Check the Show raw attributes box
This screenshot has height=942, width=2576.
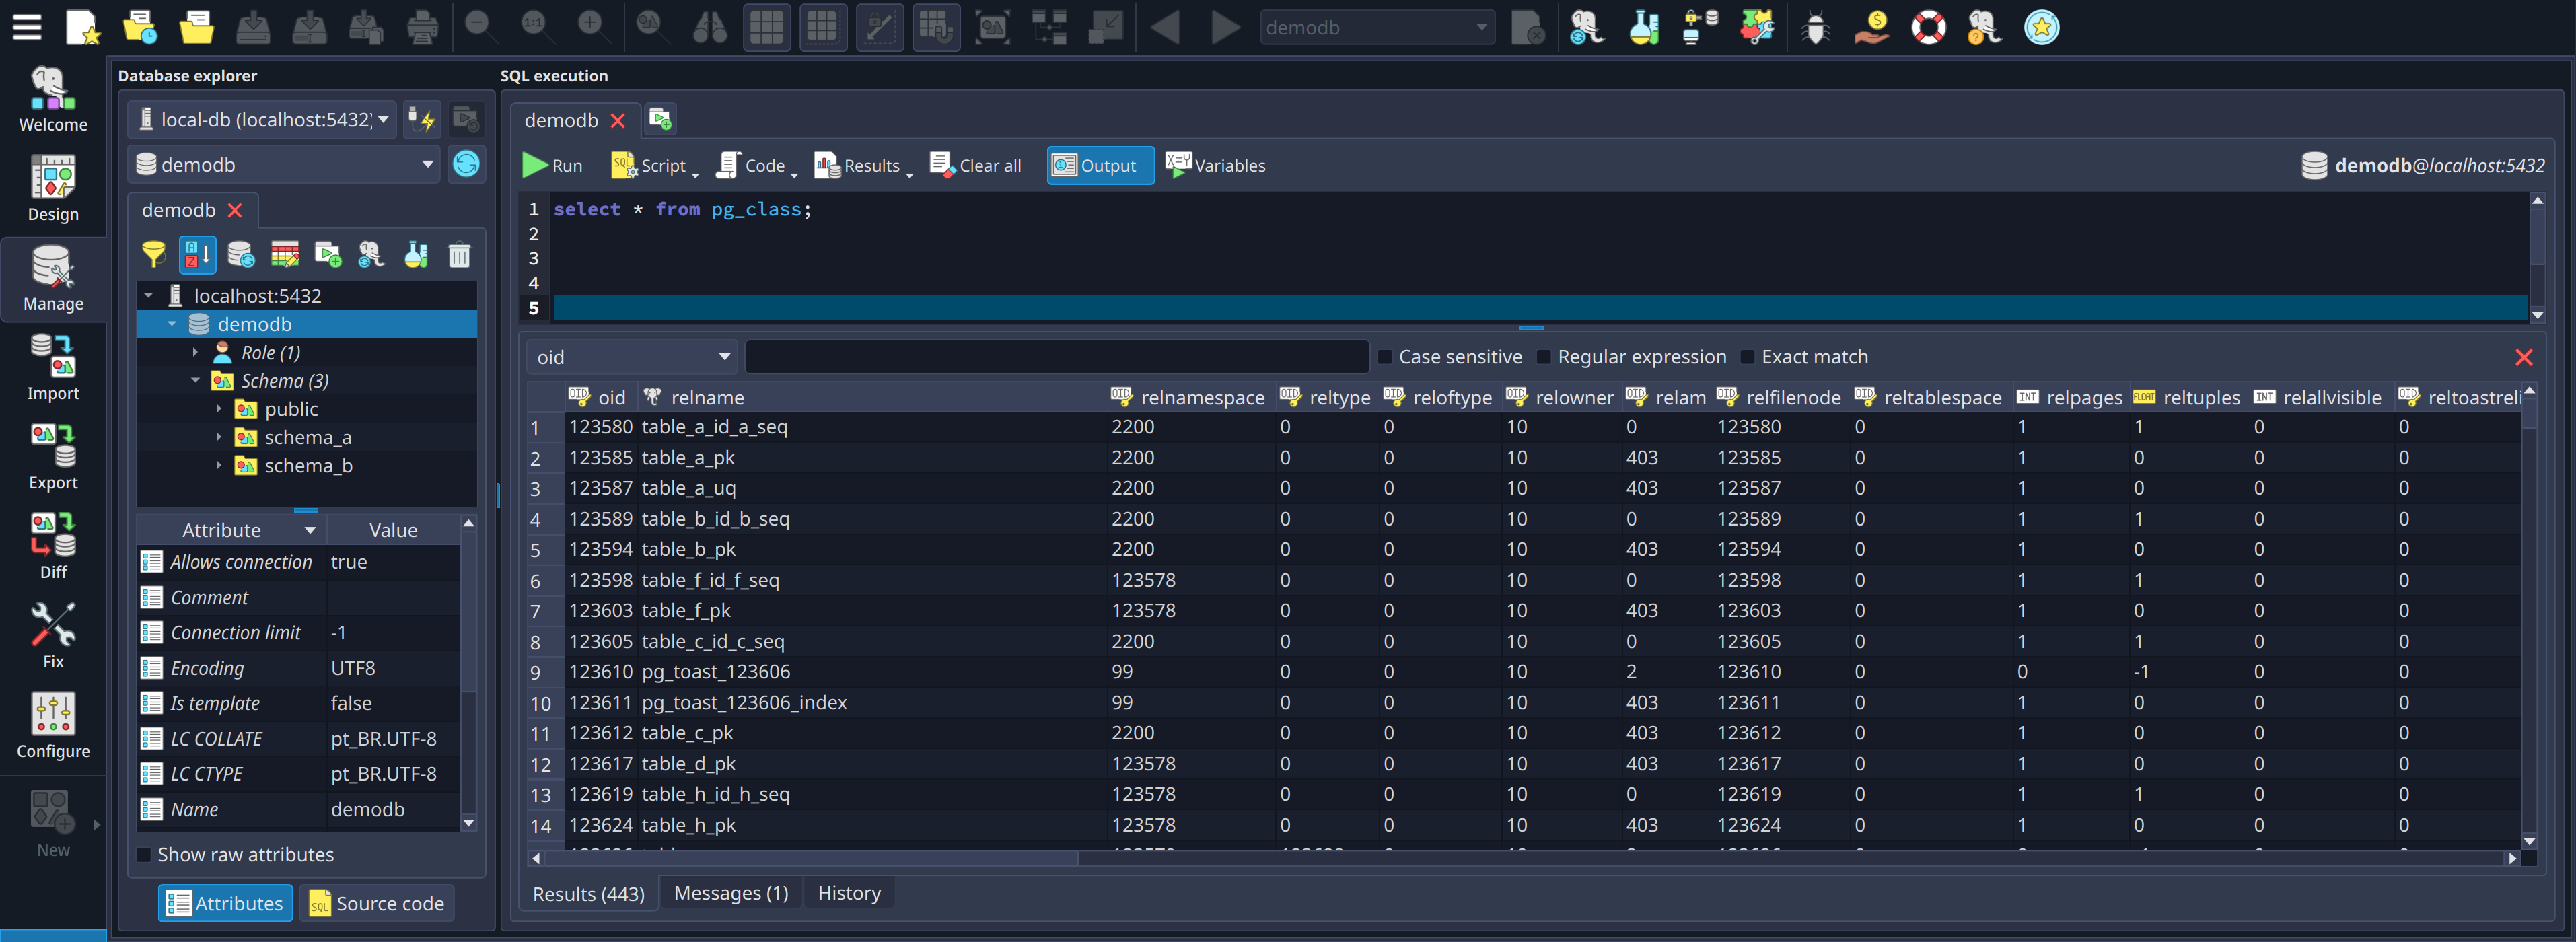click(144, 855)
